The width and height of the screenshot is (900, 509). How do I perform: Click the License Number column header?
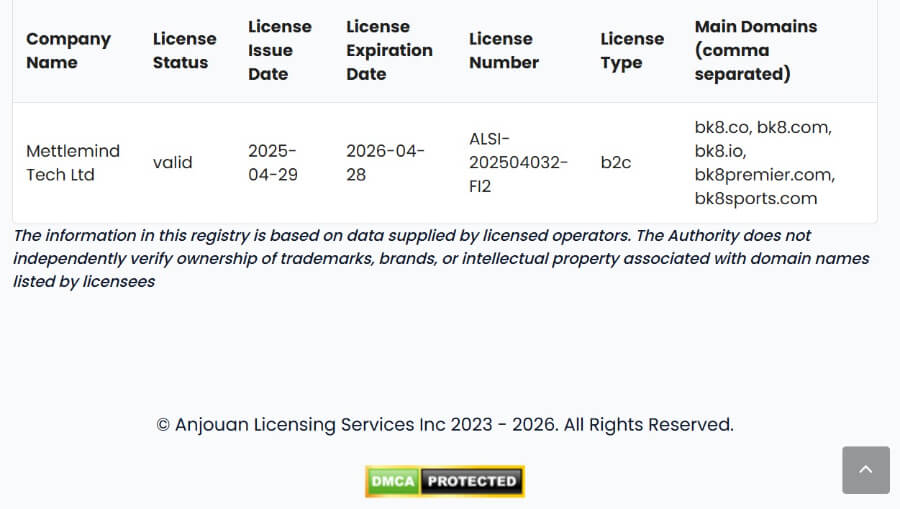coord(503,51)
